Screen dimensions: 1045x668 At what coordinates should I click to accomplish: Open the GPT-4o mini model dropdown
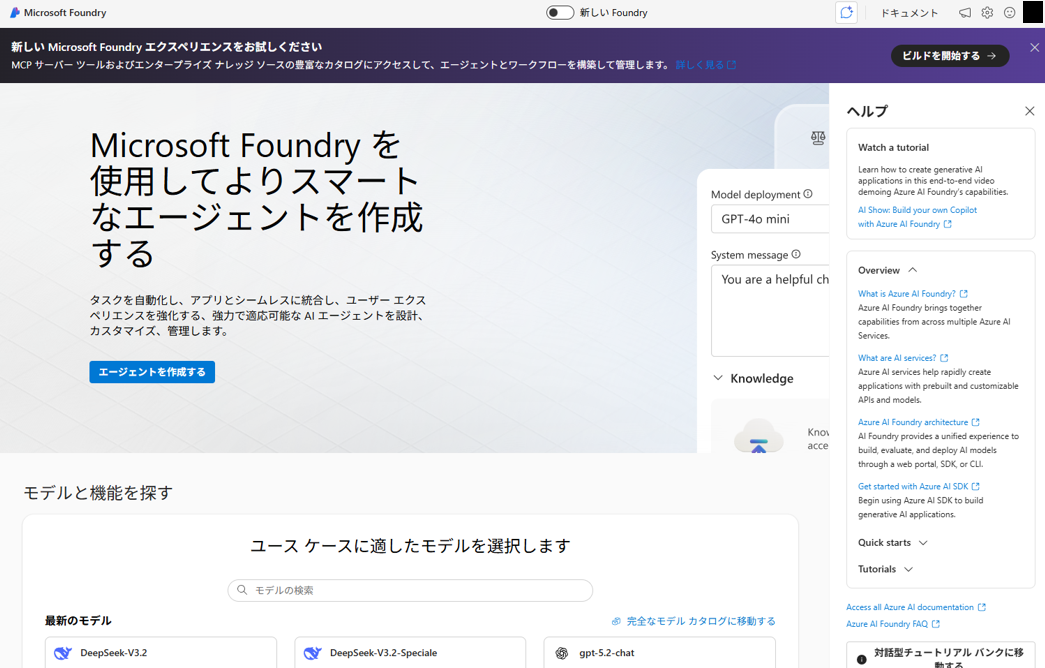pos(770,219)
